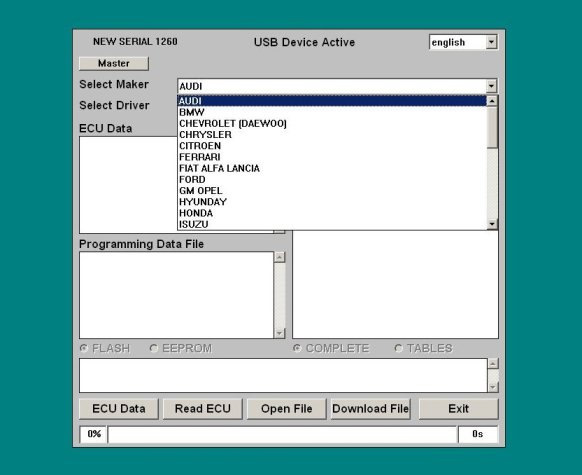The width and height of the screenshot is (582, 475).
Task: Select BMW in maker list
Action: [x=332, y=112]
